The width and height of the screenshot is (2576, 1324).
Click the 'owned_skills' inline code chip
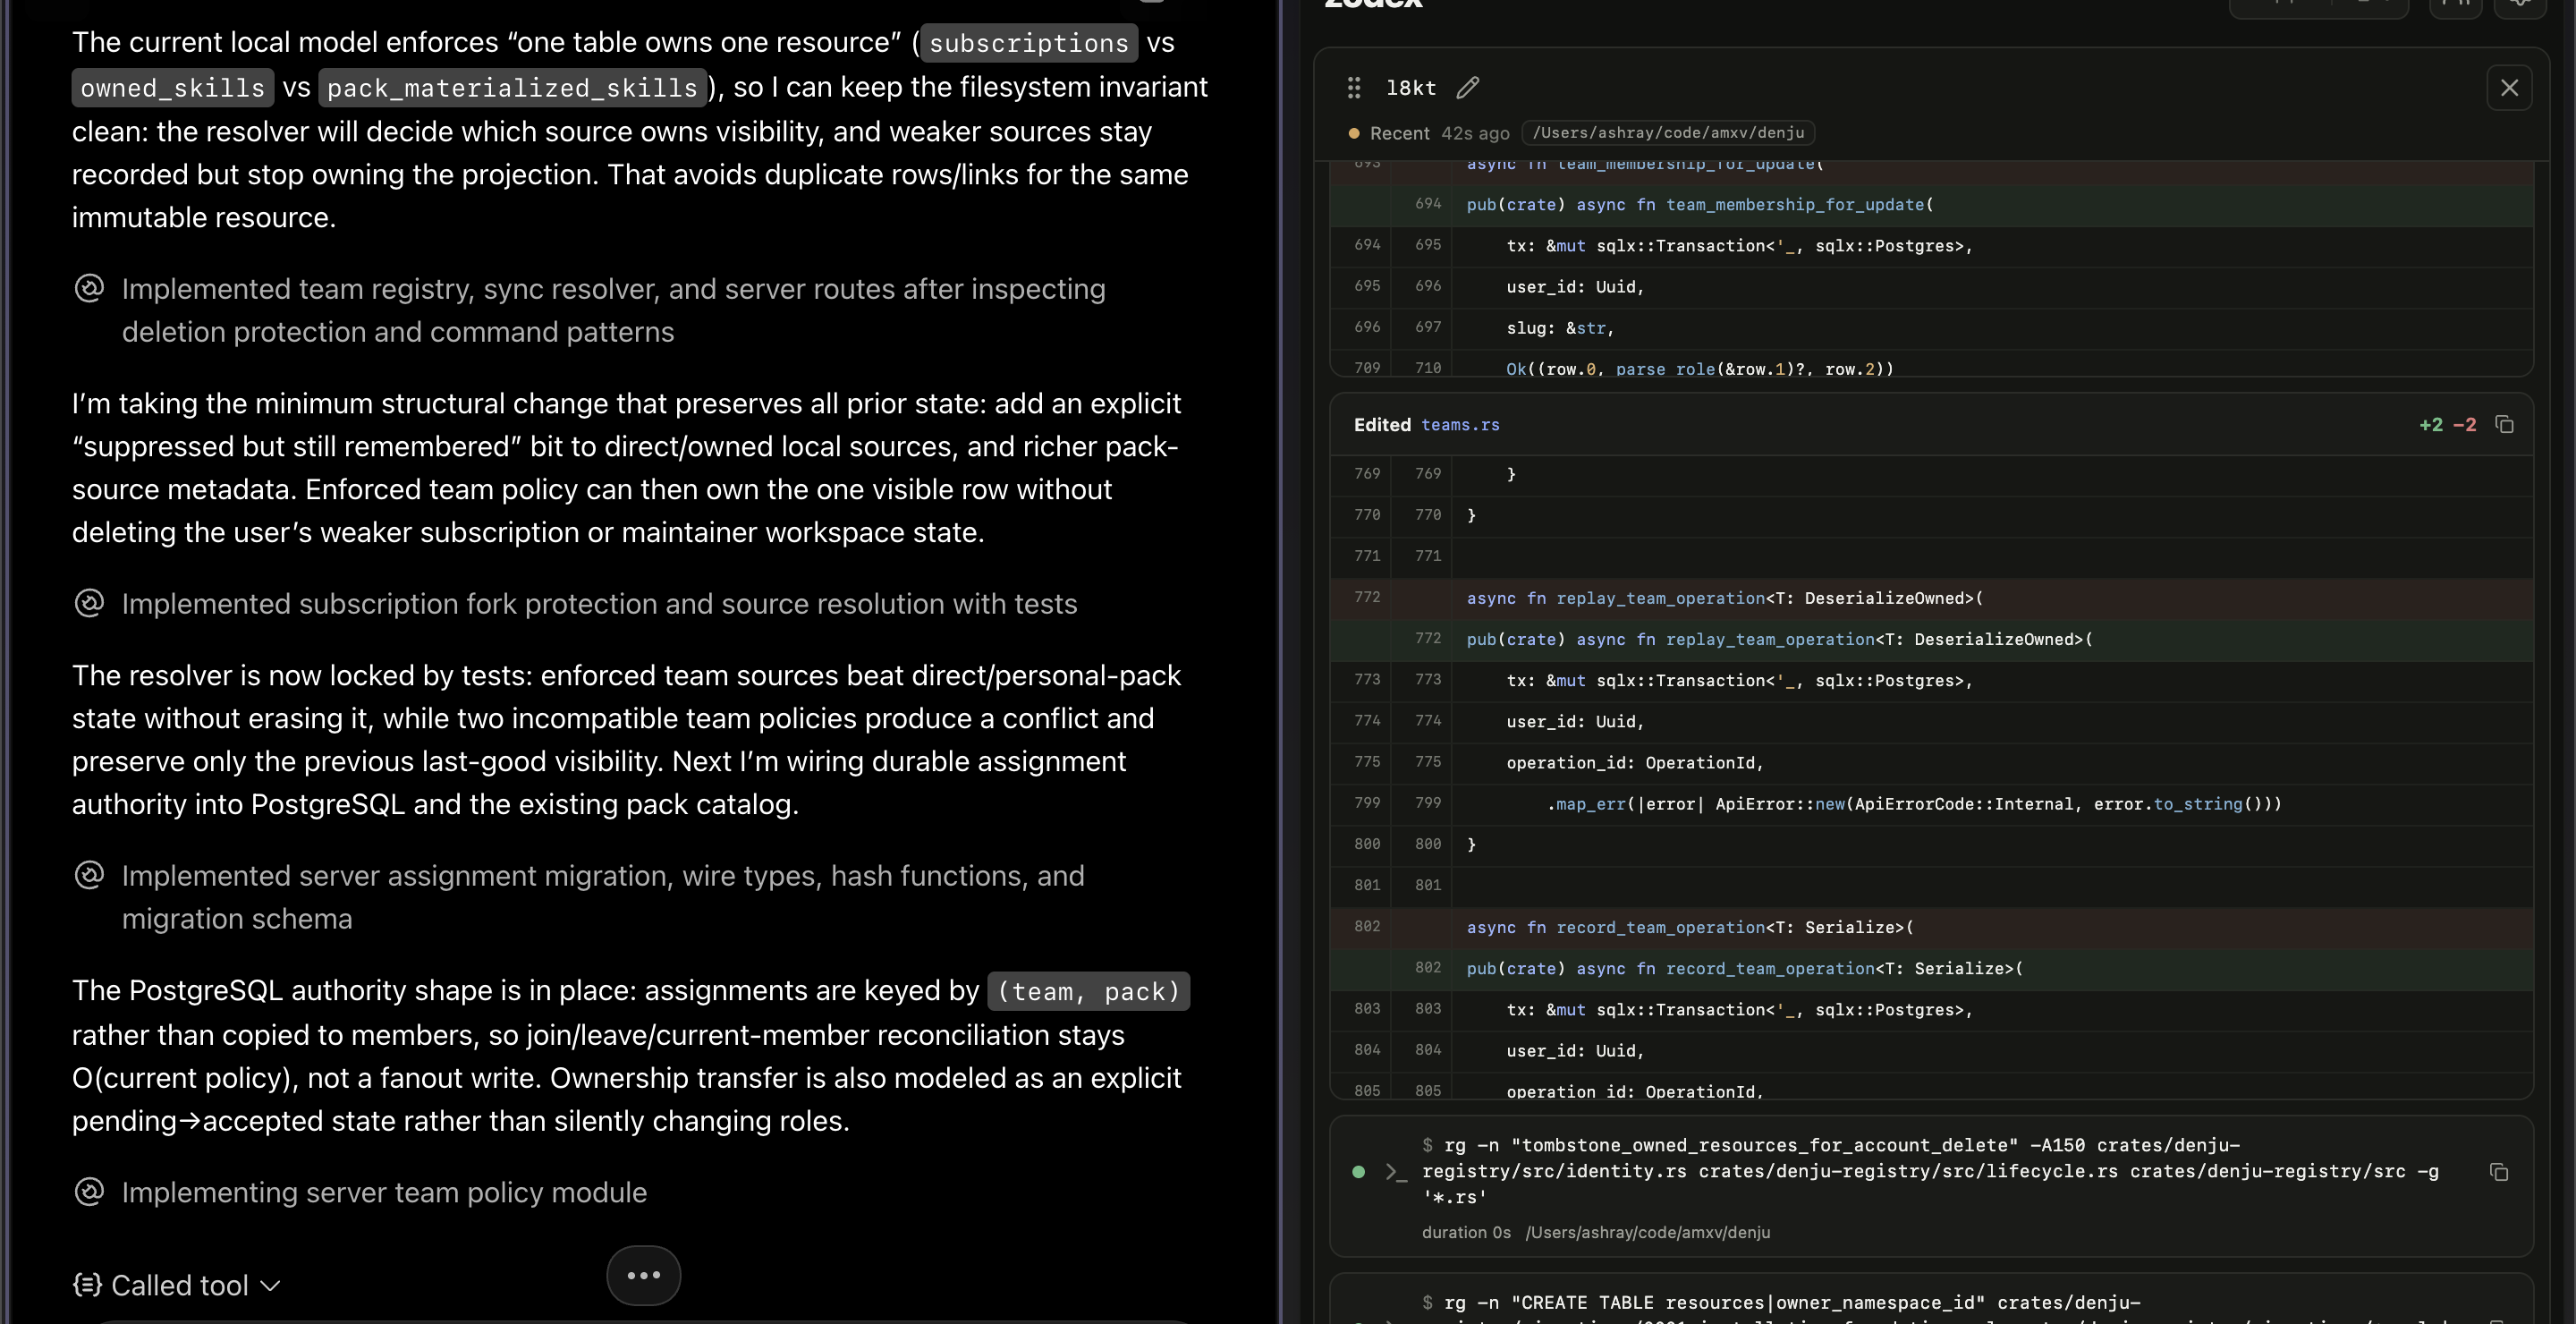pos(173,88)
